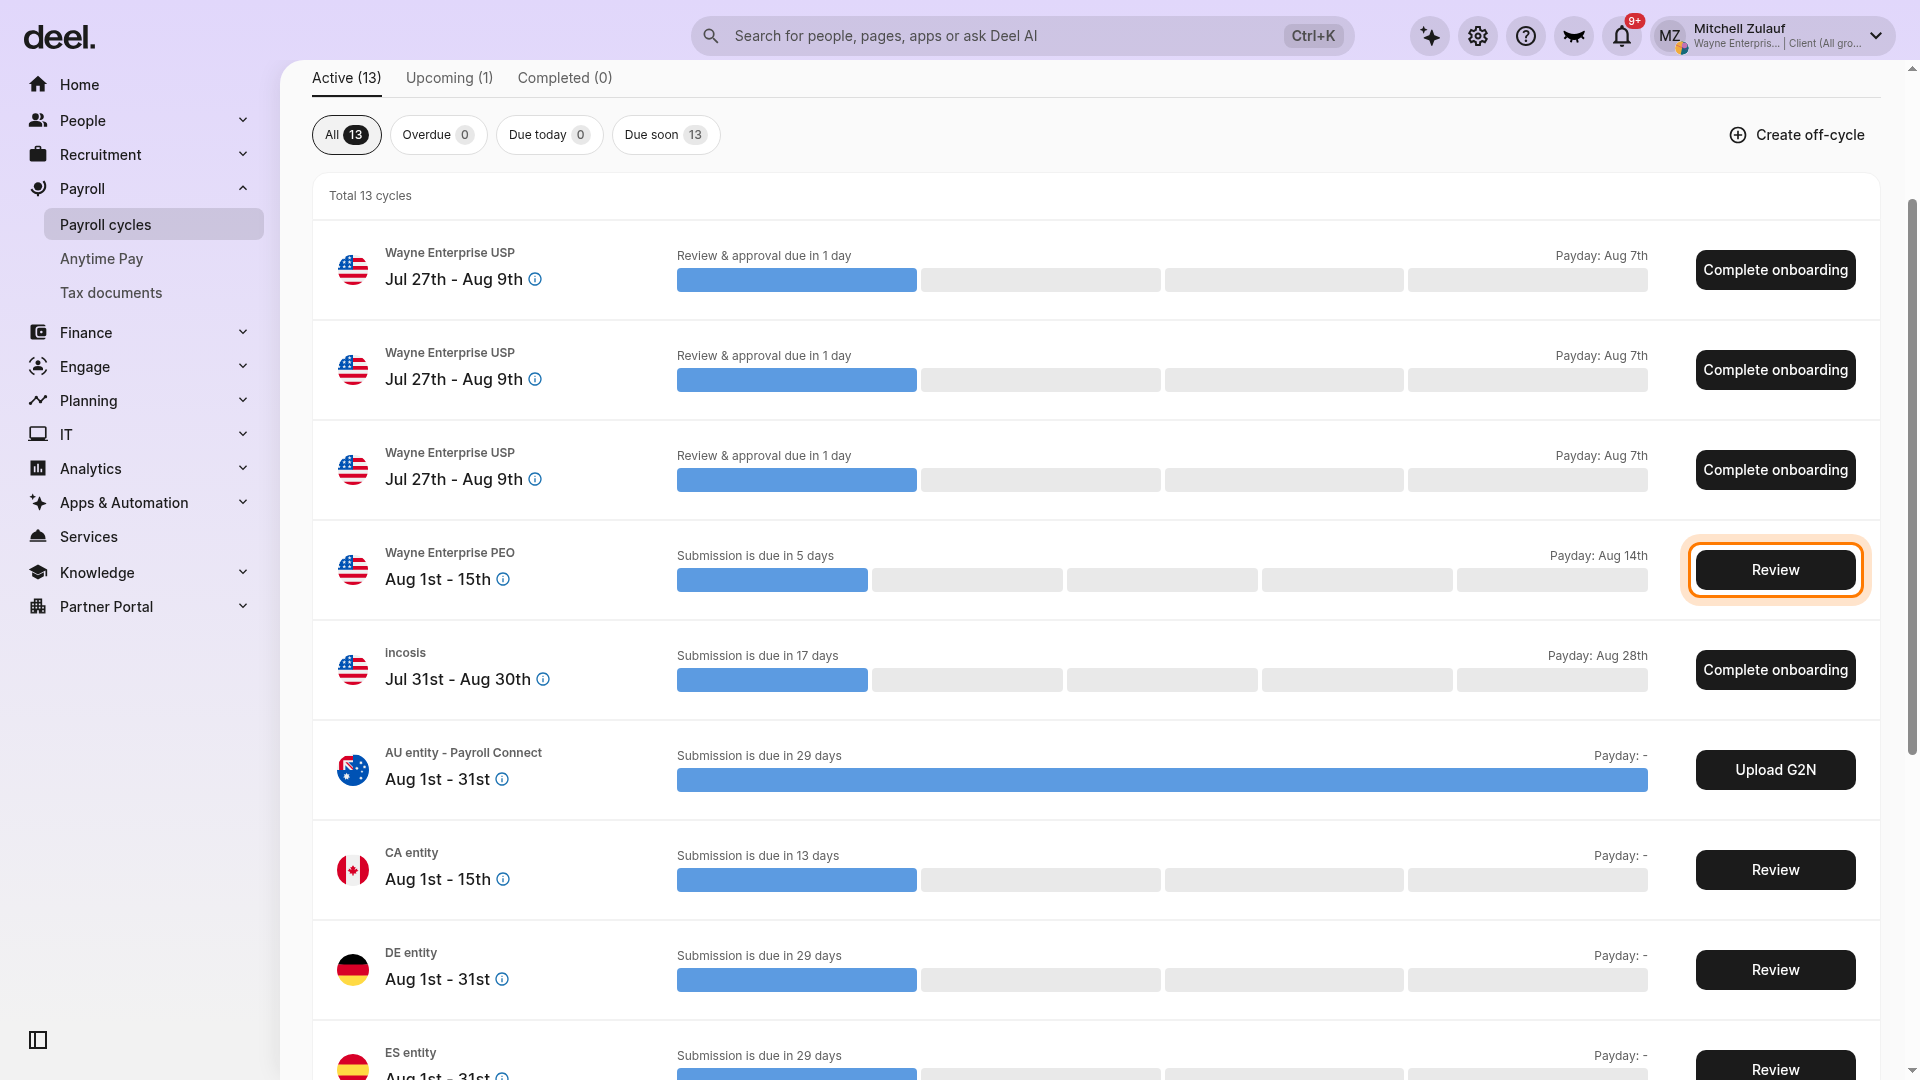Collapse sidebar using bottom panel icon

(38, 1040)
